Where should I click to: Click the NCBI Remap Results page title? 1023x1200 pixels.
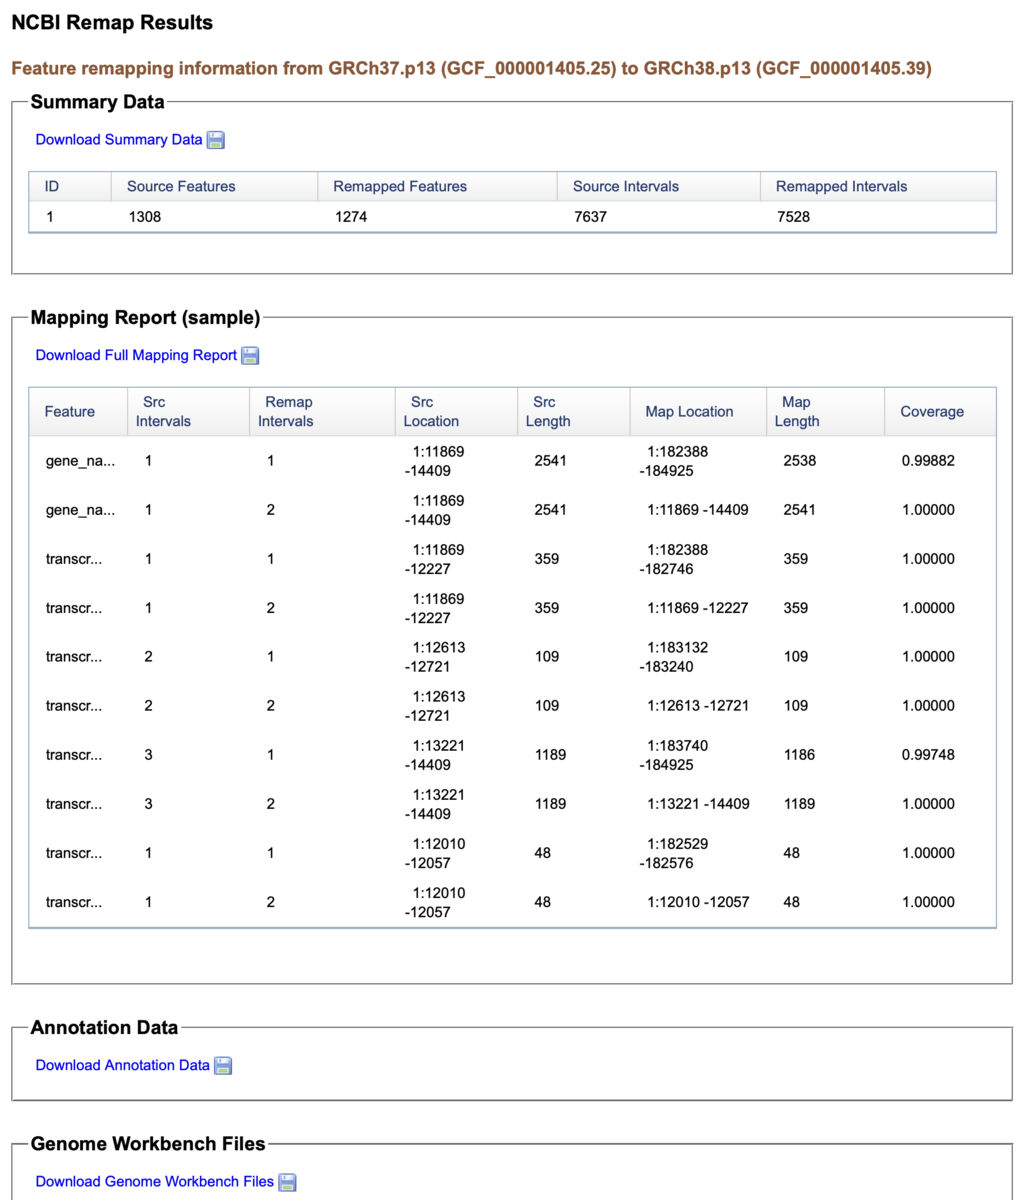(x=112, y=23)
